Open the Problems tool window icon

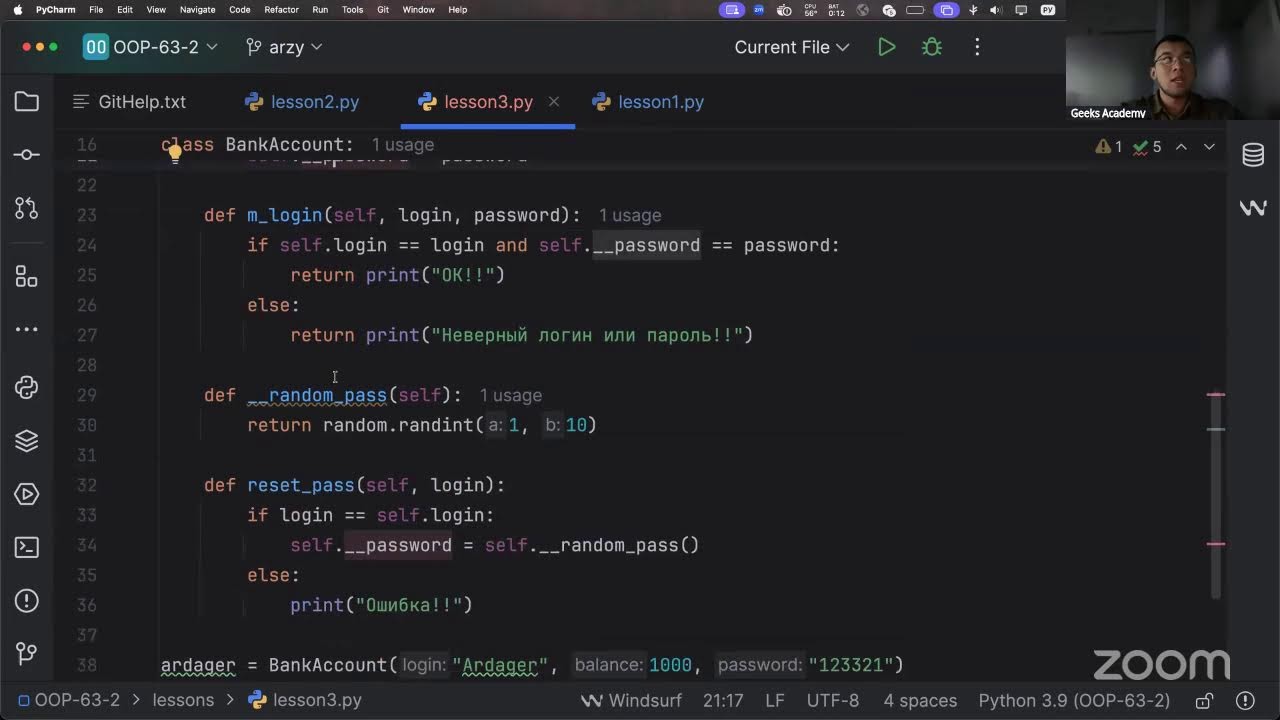click(27, 600)
